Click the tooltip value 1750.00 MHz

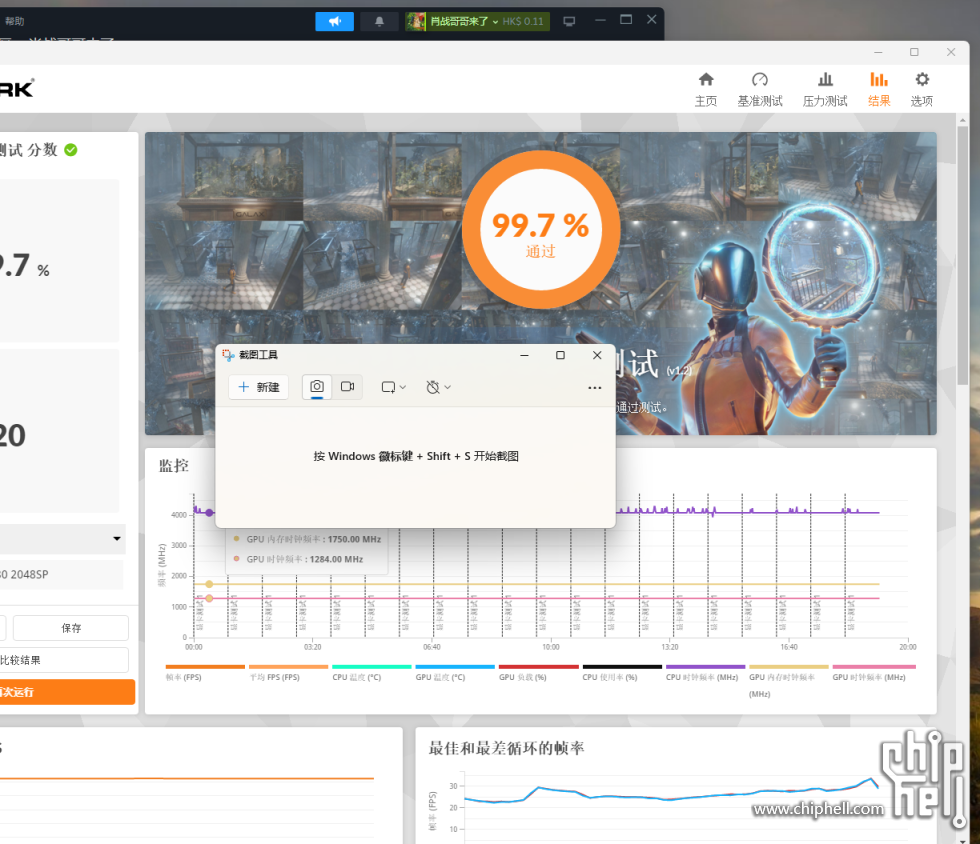pos(354,539)
